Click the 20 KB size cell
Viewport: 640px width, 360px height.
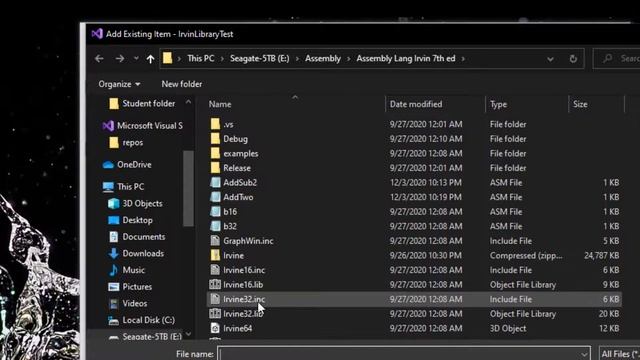[x=609, y=314]
